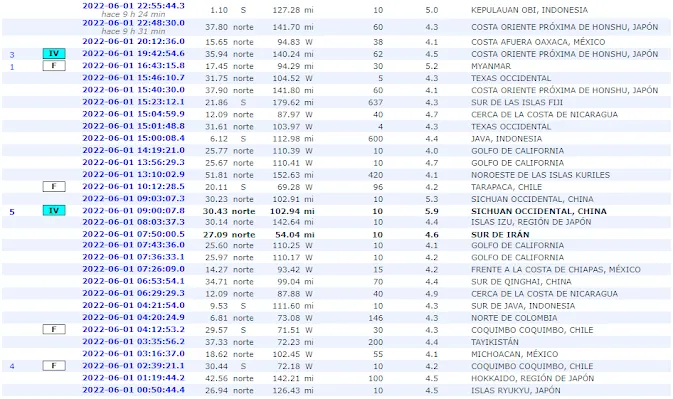Open the 2022-06-01 01:19:44.2 Hokkaido event

[133, 378]
